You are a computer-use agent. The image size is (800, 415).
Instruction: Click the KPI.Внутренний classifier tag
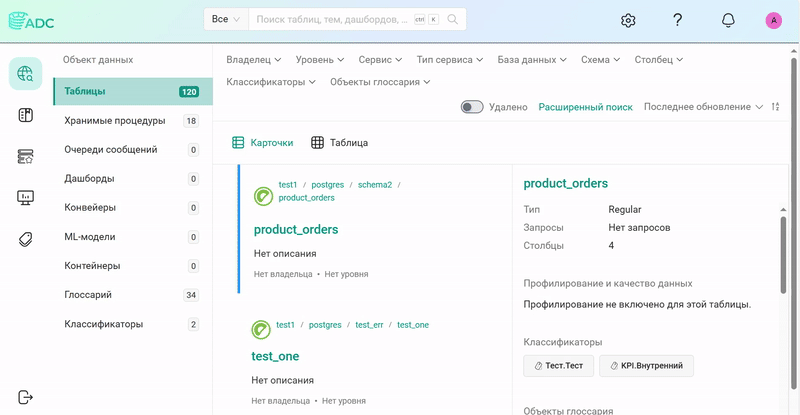[646, 365]
